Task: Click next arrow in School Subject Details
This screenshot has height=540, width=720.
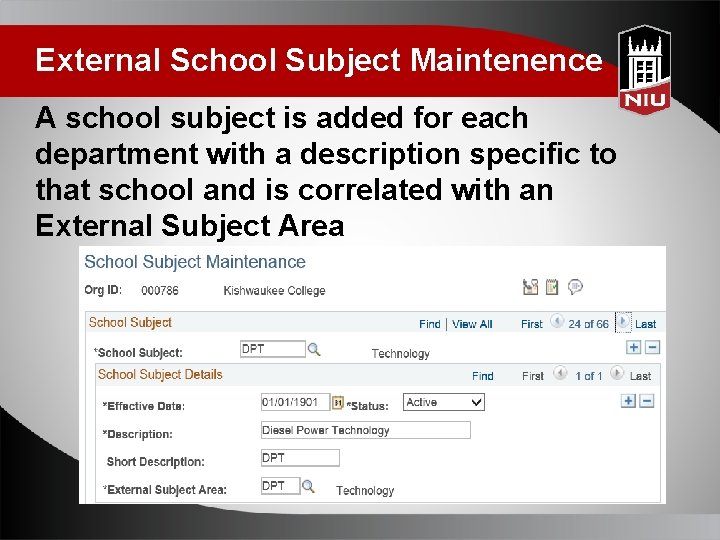Action: click(617, 373)
